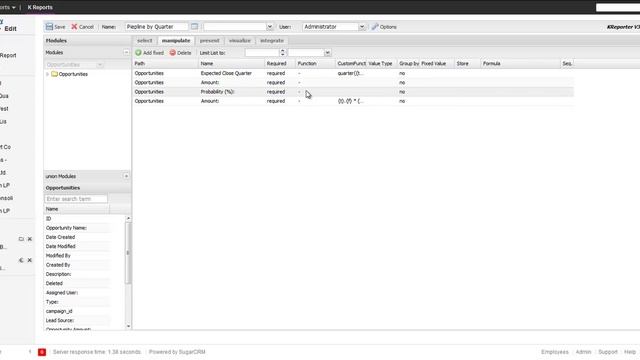Select the Lead Source field
The height and width of the screenshot is (360, 640).
click(x=77, y=320)
